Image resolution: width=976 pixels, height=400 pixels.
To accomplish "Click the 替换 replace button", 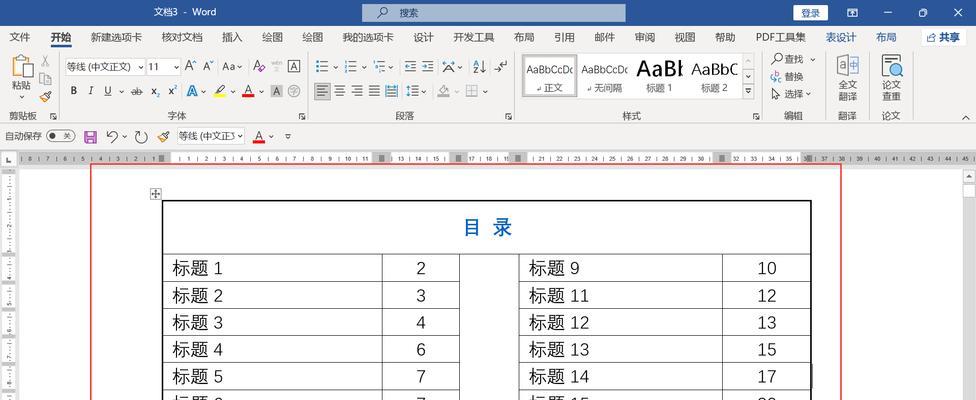I will pos(787,77).
